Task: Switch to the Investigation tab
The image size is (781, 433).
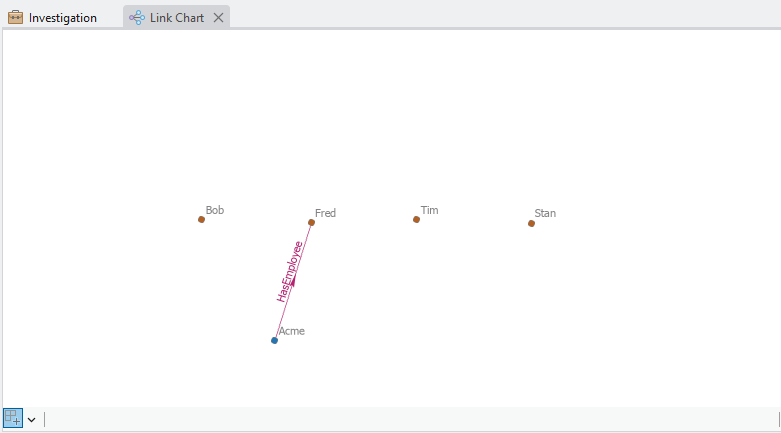Action: point(62,17)
